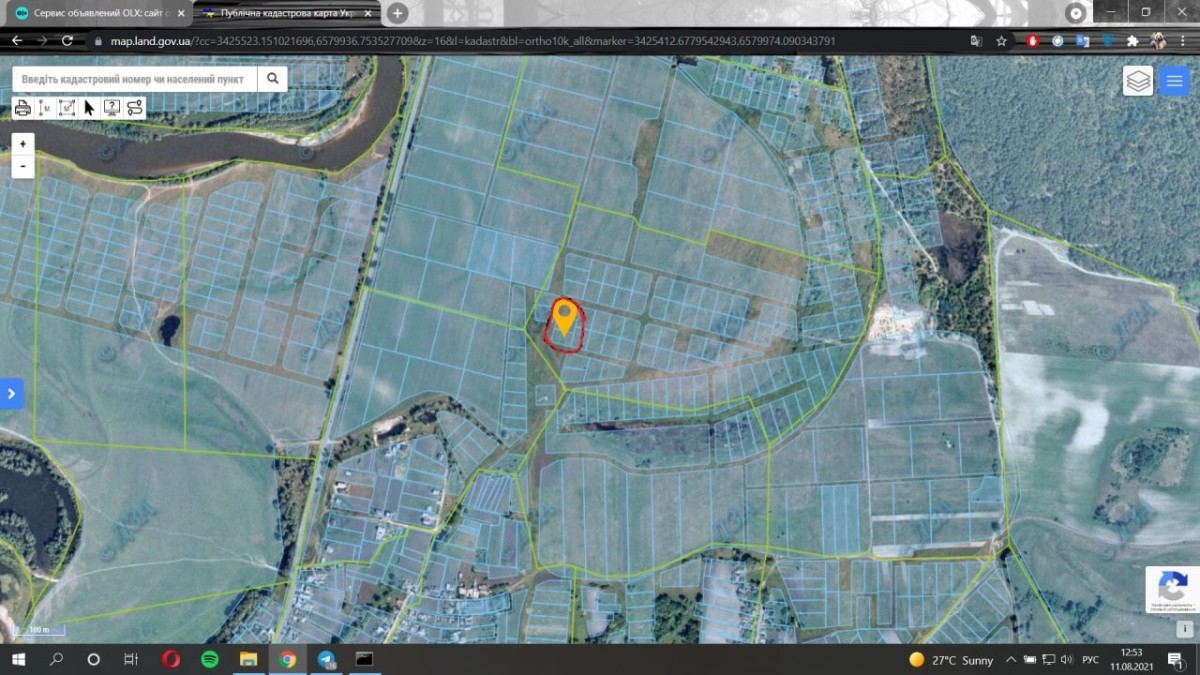Viewport: 1200px width, 675px height.
Task: Open the blue hamburger menu
Action: [x=1174, y=81]
